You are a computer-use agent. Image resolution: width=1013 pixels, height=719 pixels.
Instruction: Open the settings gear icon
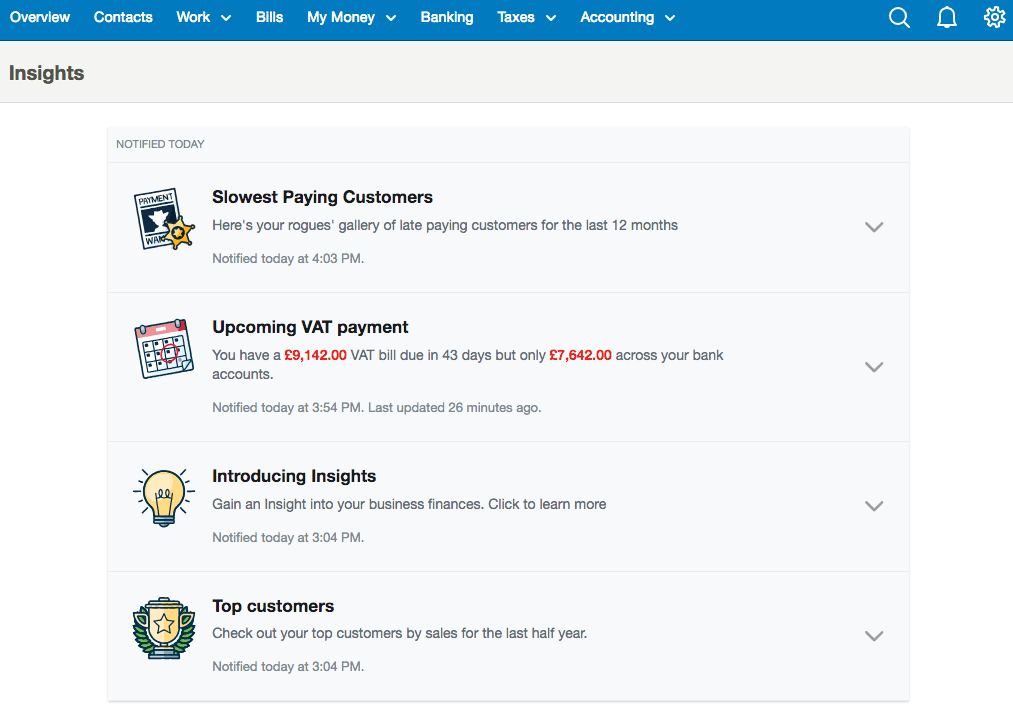(994, 17)
